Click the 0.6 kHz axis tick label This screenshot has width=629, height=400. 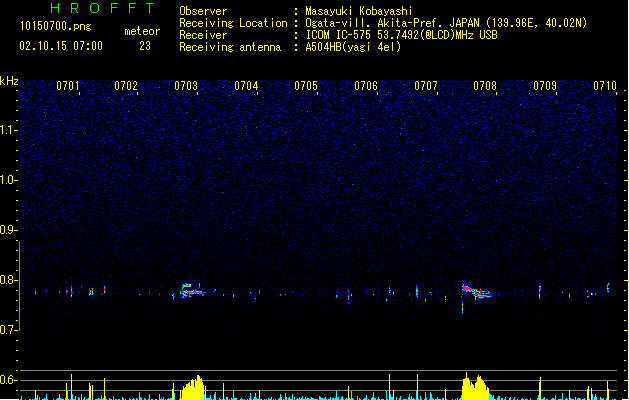[x=8, y=380]
